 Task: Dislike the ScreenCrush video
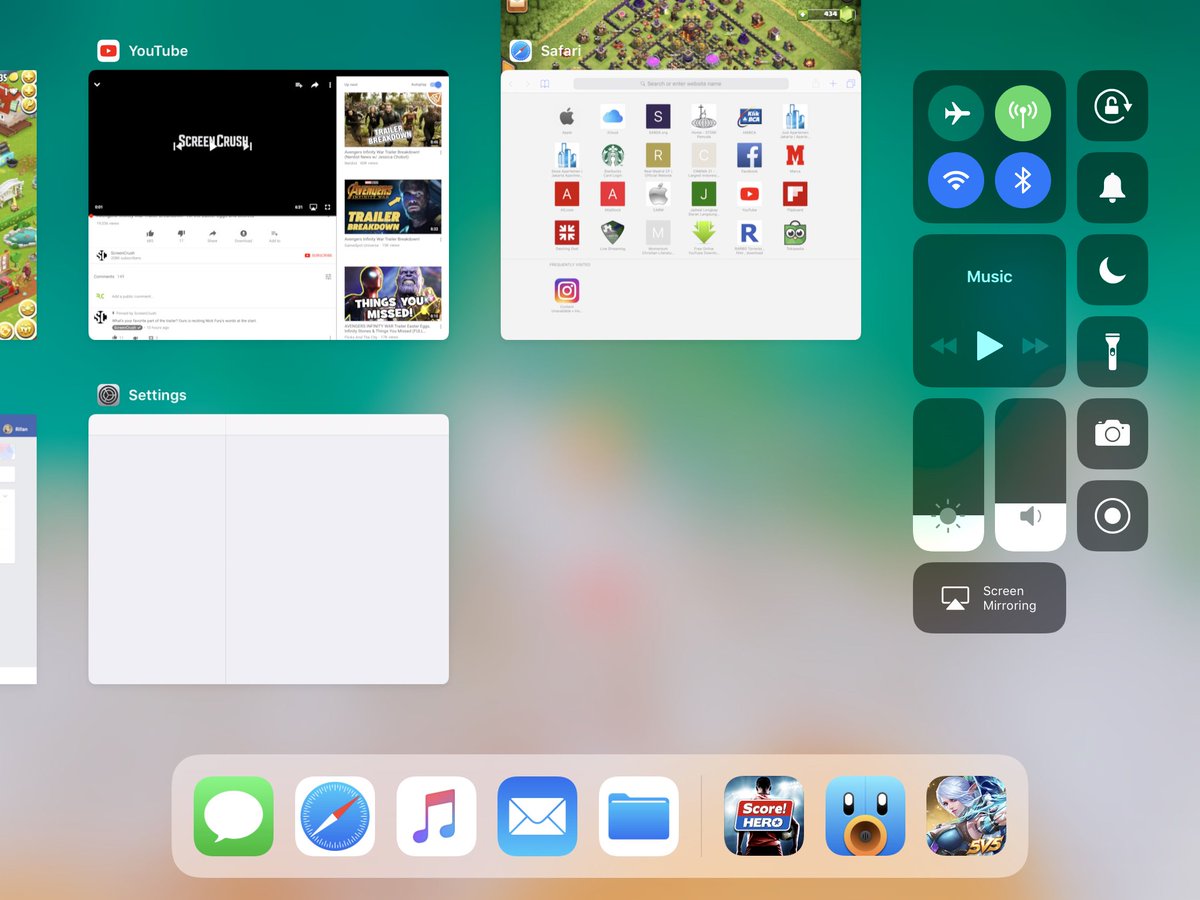coord(181,235)
